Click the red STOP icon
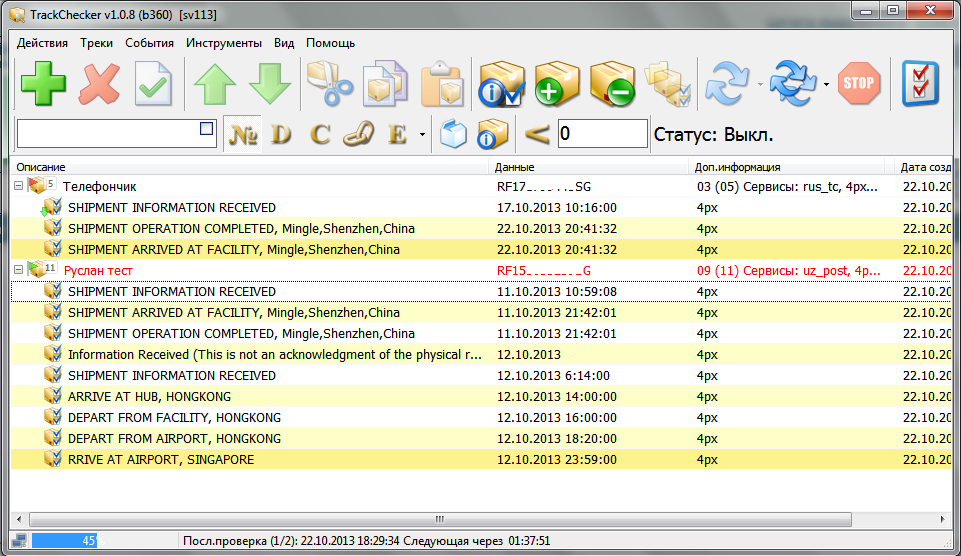The width and height of the screenshot is (961, 556). pyautogui.click(x=858, y=84)
